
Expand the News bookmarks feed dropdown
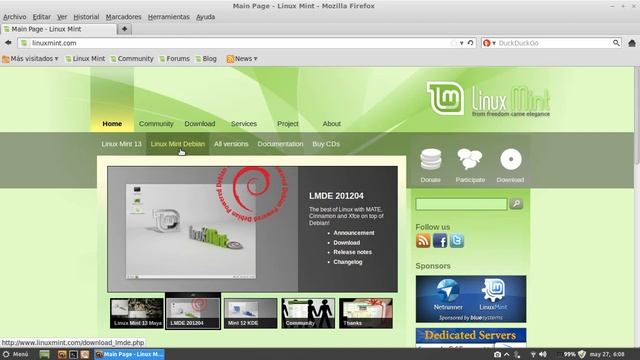click(x=242, y=59)
